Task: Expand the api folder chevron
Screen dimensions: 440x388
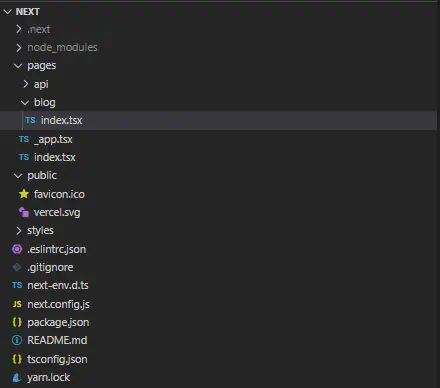Action: [25, 84]
